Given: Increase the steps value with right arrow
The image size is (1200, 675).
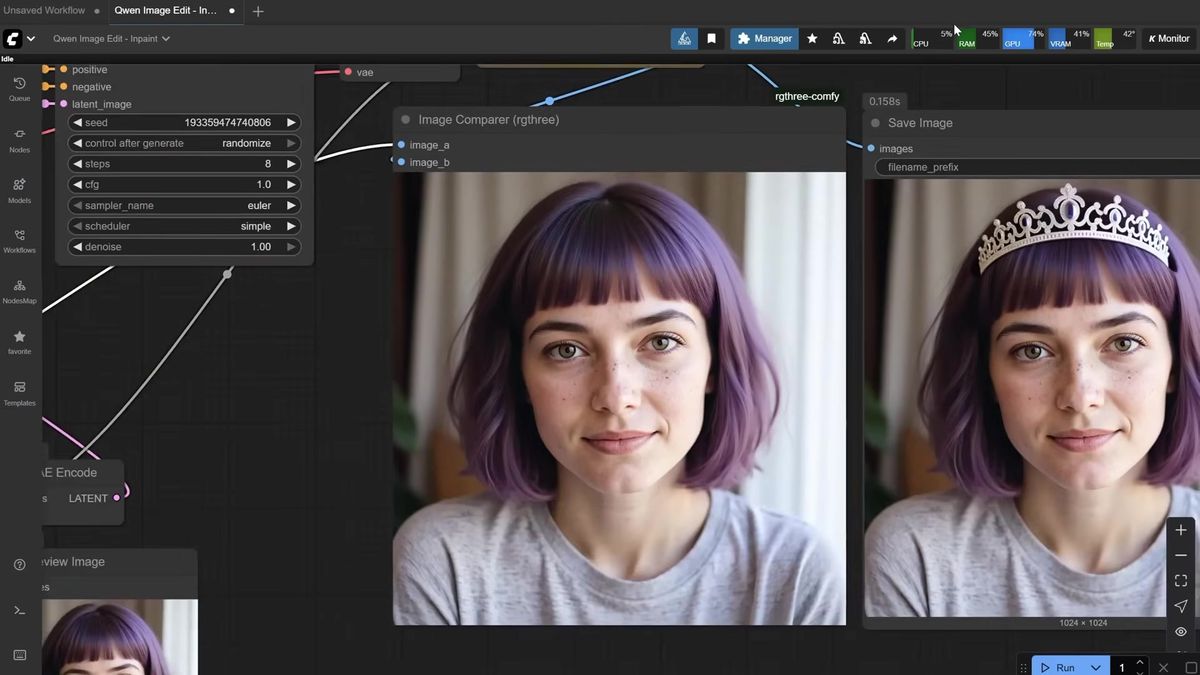Looking at the screenshot, I should click(291, 164).
